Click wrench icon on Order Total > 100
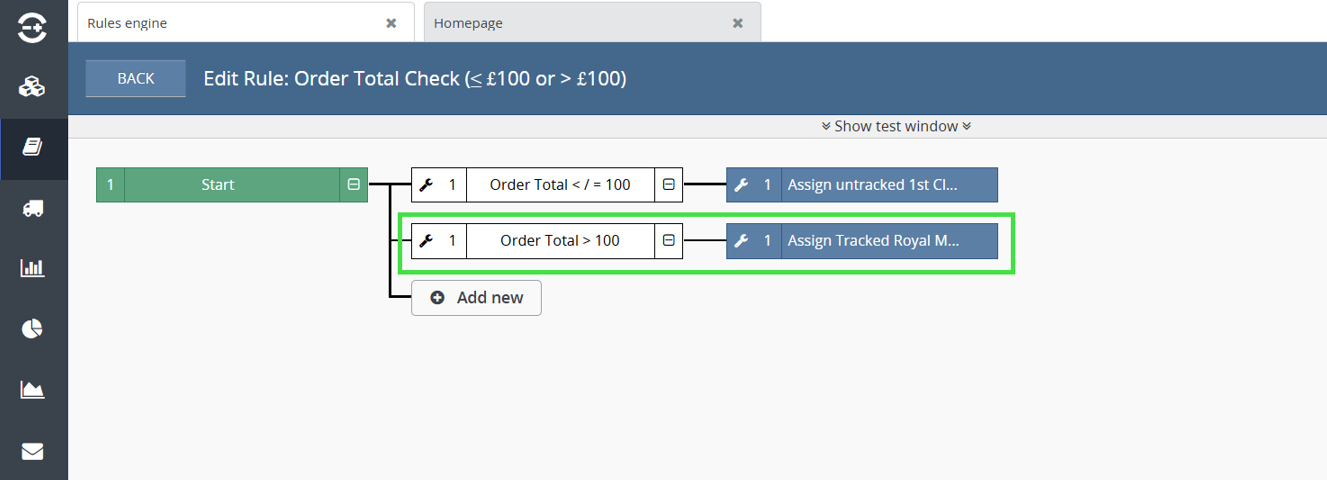 point(426,241)
